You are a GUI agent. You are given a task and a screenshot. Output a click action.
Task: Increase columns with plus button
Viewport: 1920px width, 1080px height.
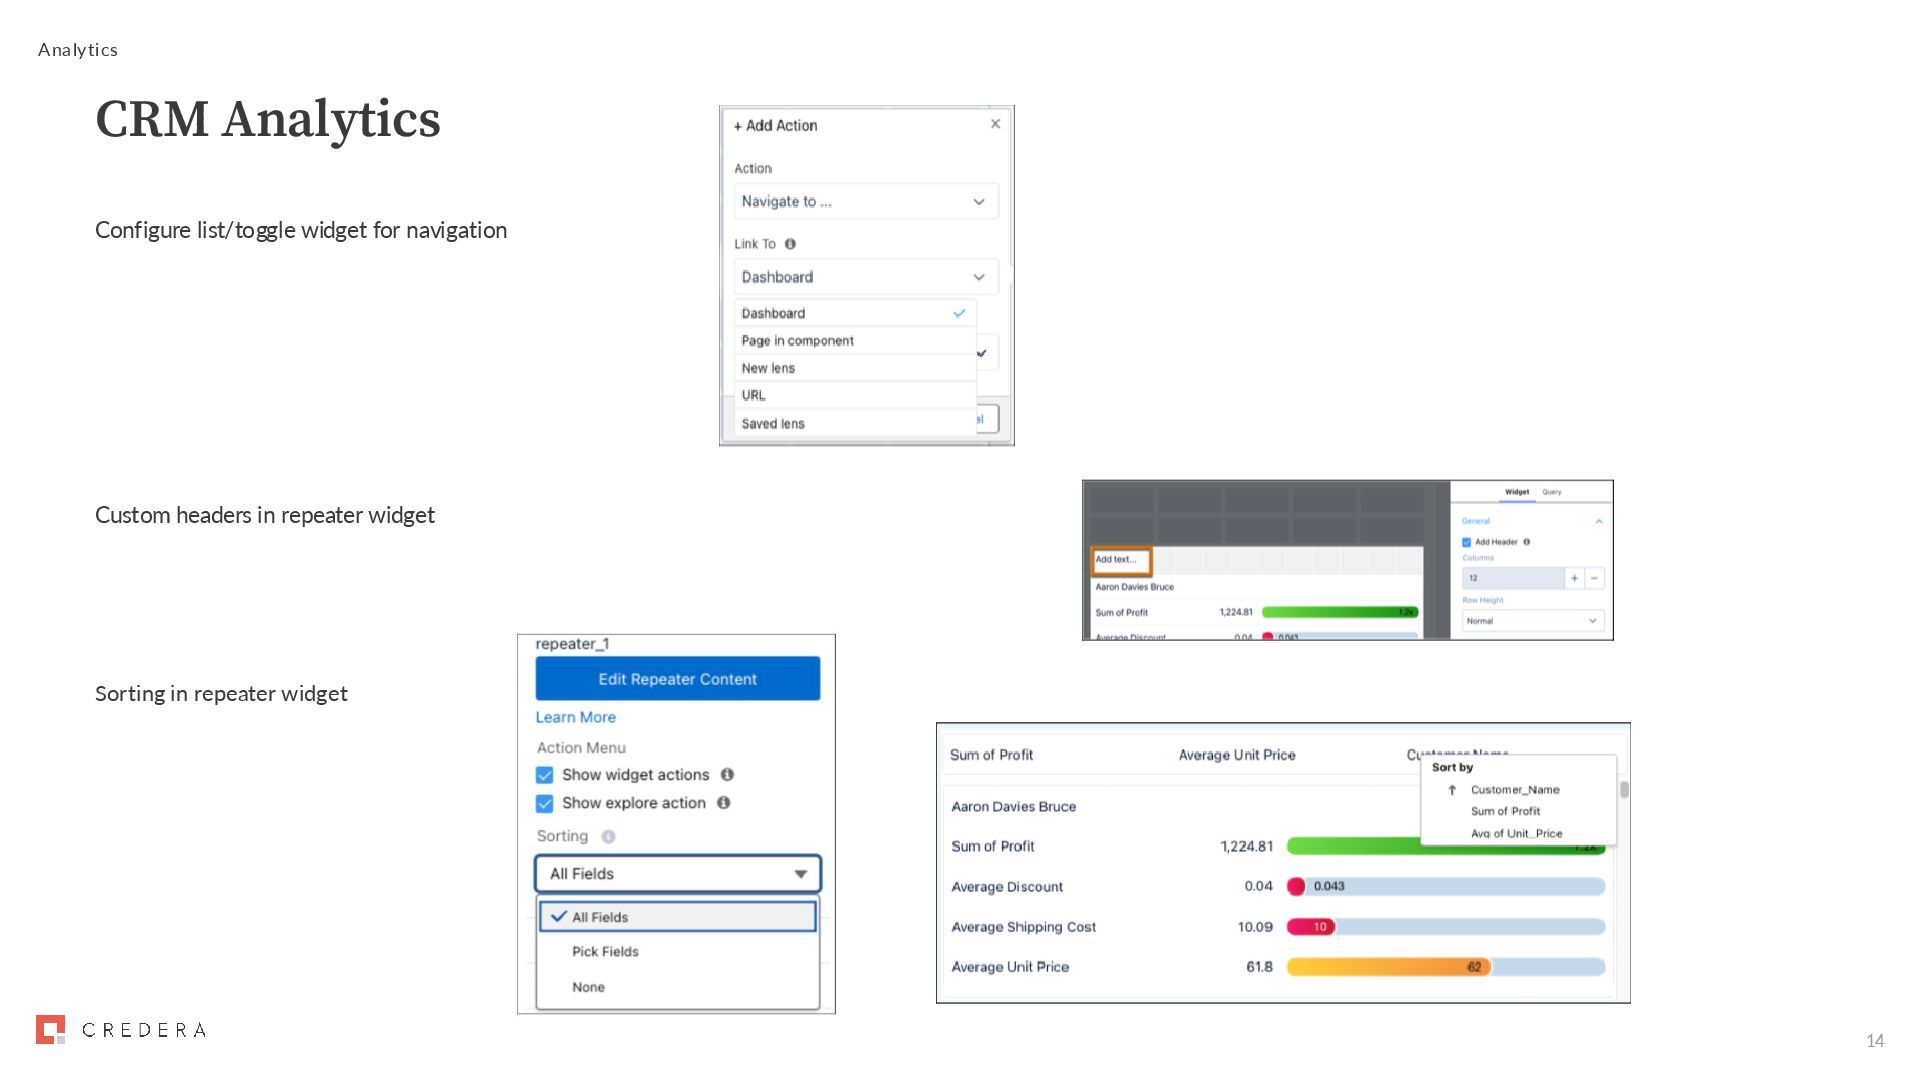click(1574, 578)
